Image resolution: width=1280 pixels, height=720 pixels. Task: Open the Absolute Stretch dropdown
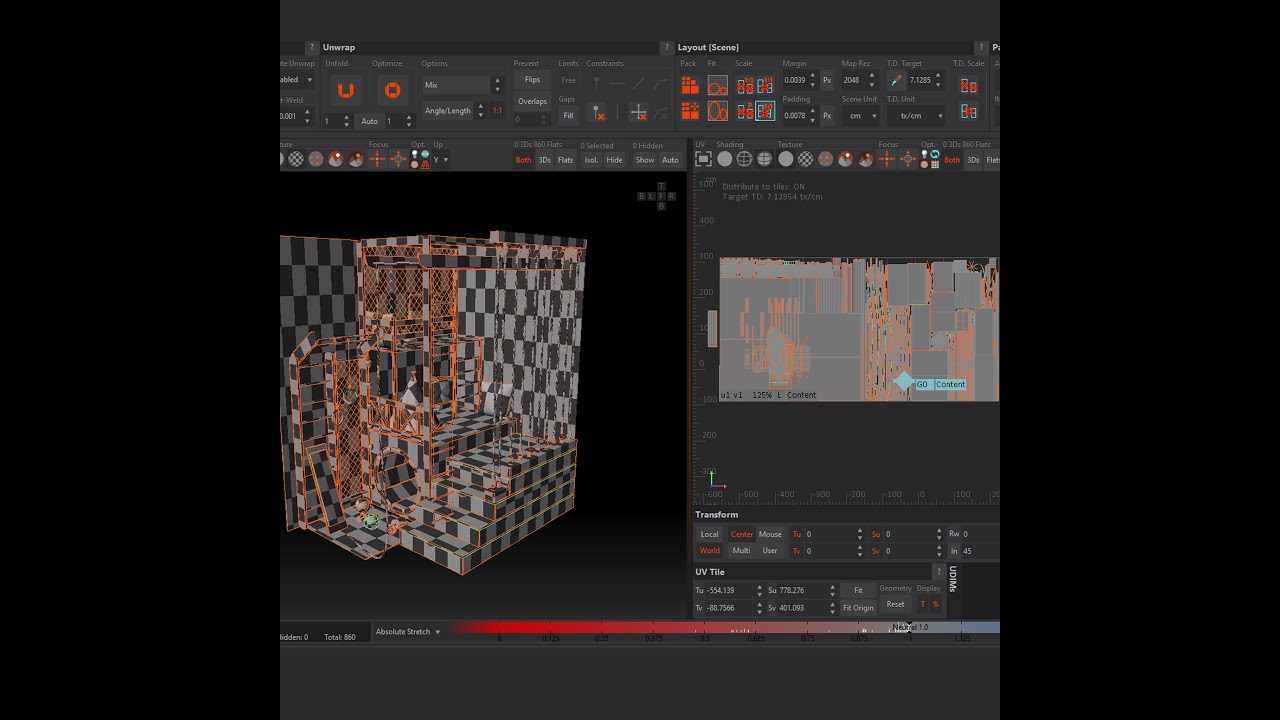(x=407, y=632)
